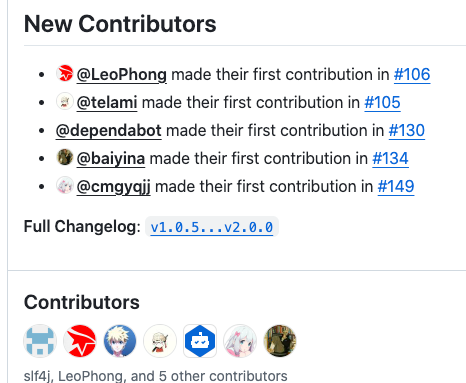
Task: Open the @cmgyqjj profile mention
Action: (114, 186)
